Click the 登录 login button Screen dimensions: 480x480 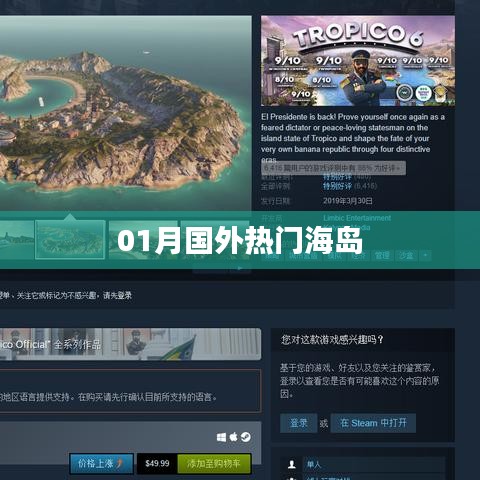coord(298,423)
